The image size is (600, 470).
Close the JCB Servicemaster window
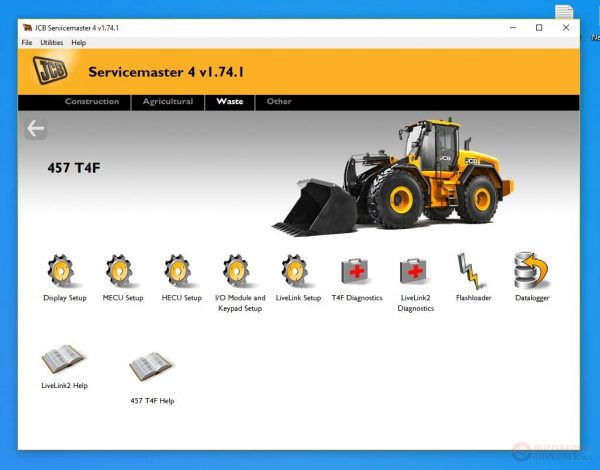click(566, 28)
